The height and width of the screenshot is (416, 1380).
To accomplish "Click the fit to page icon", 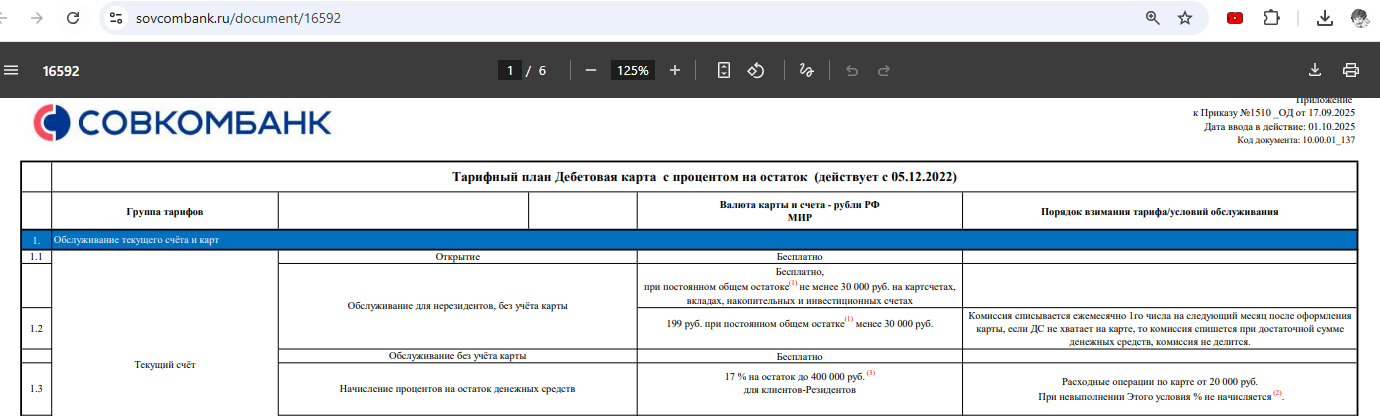I will [x=725, y=70].
